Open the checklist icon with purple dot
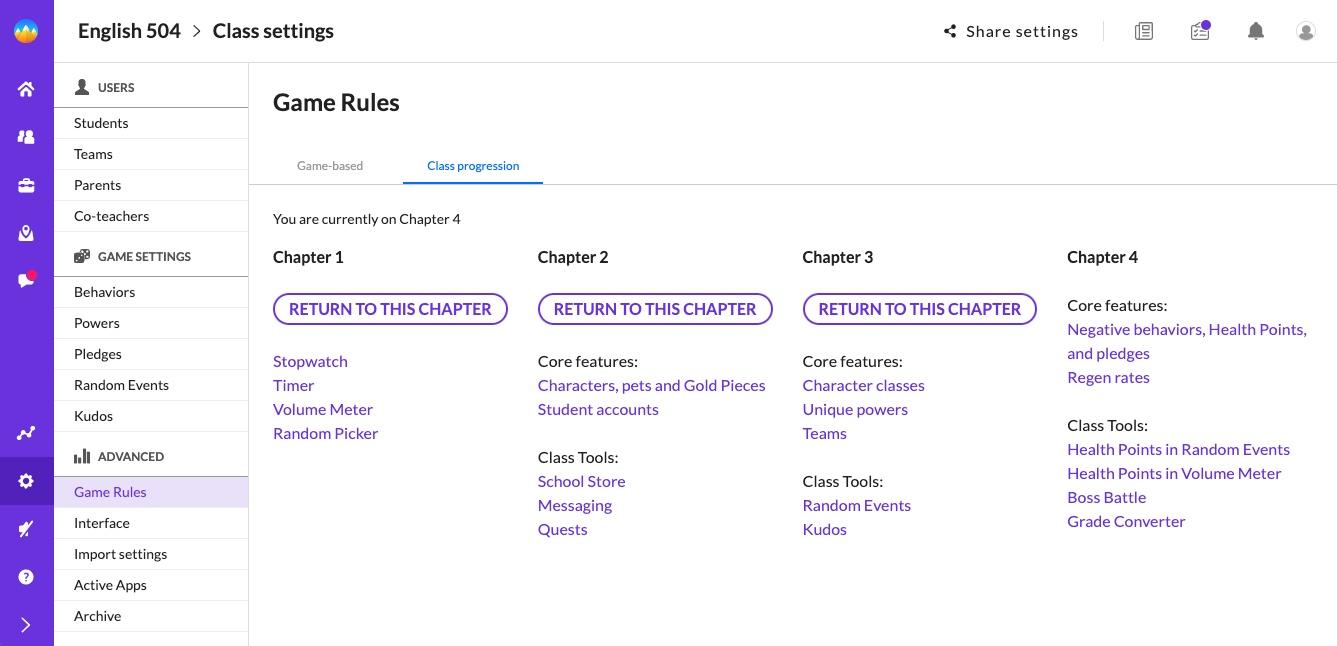This screenshot has height=646, width=1337. point(1200,31)
